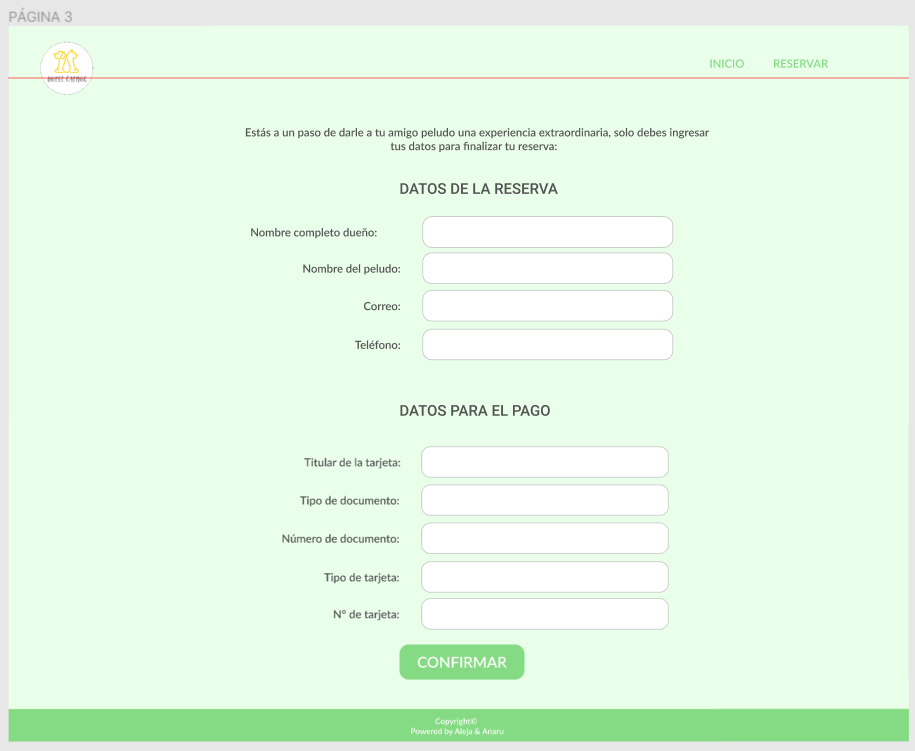Image resolution: width=915 pixels, height=751 pixels.
Task: Click the DATOS DE LA RESERVA heading
Action: [478, 189]
